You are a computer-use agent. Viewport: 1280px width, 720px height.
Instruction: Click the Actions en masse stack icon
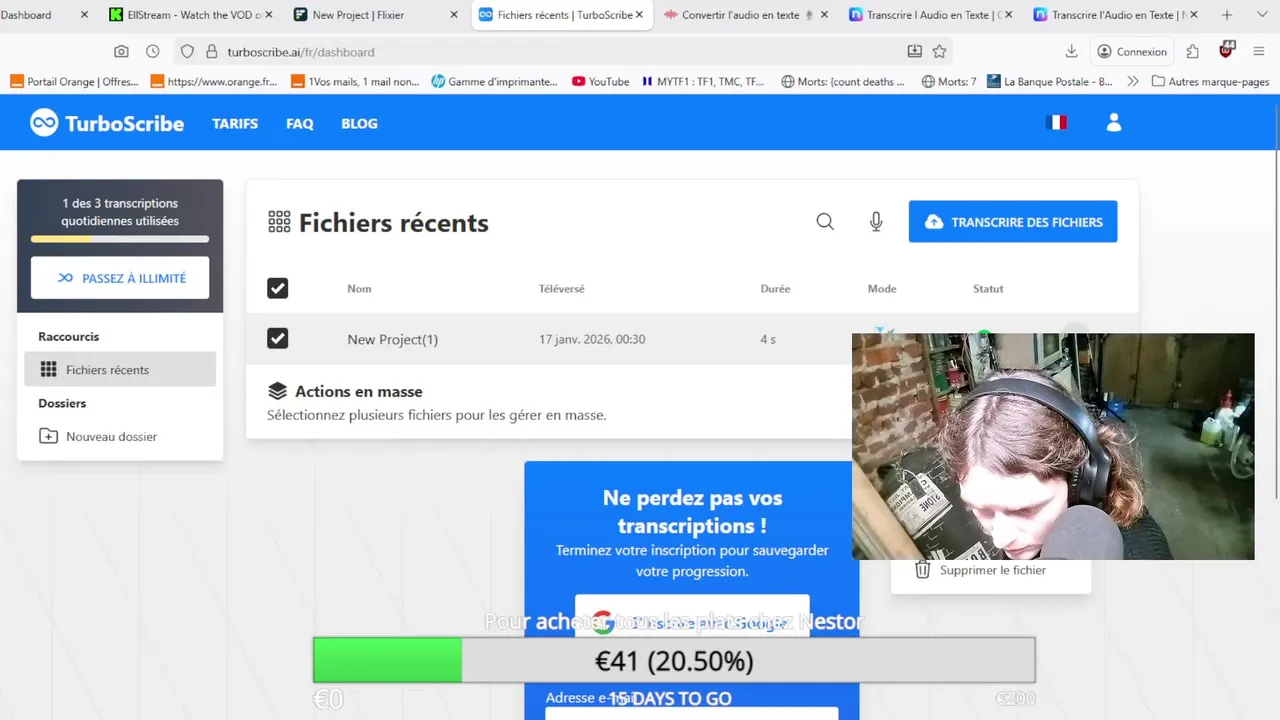click(277, 391)
